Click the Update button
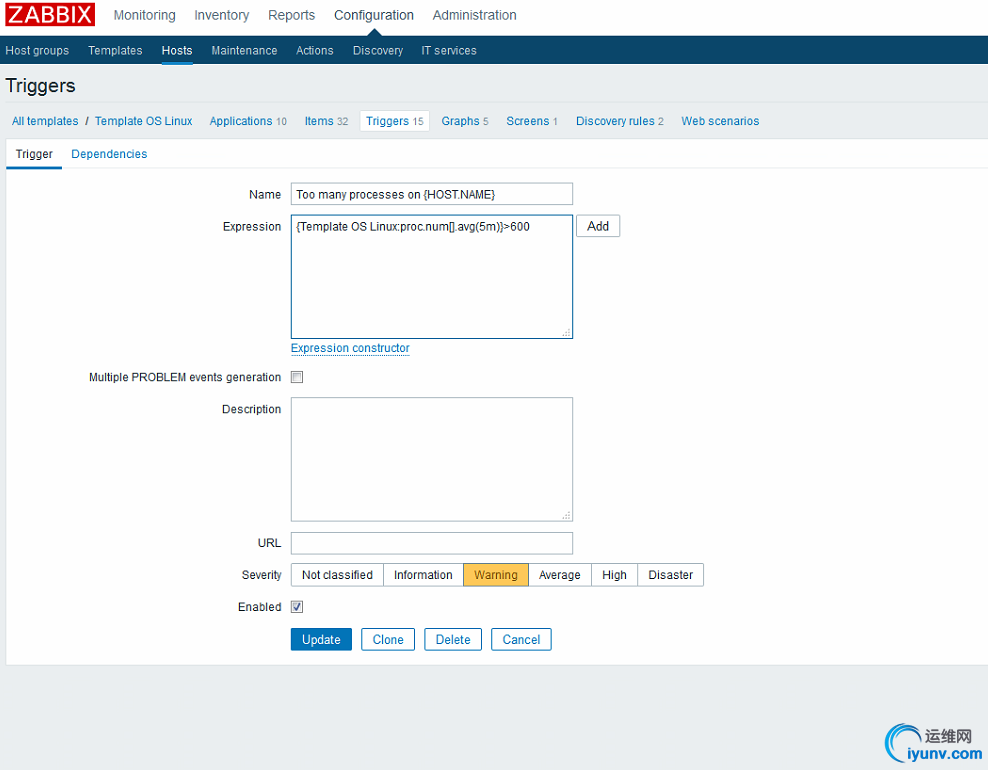Screen dimensions: 988x770 tap(321, 640)
